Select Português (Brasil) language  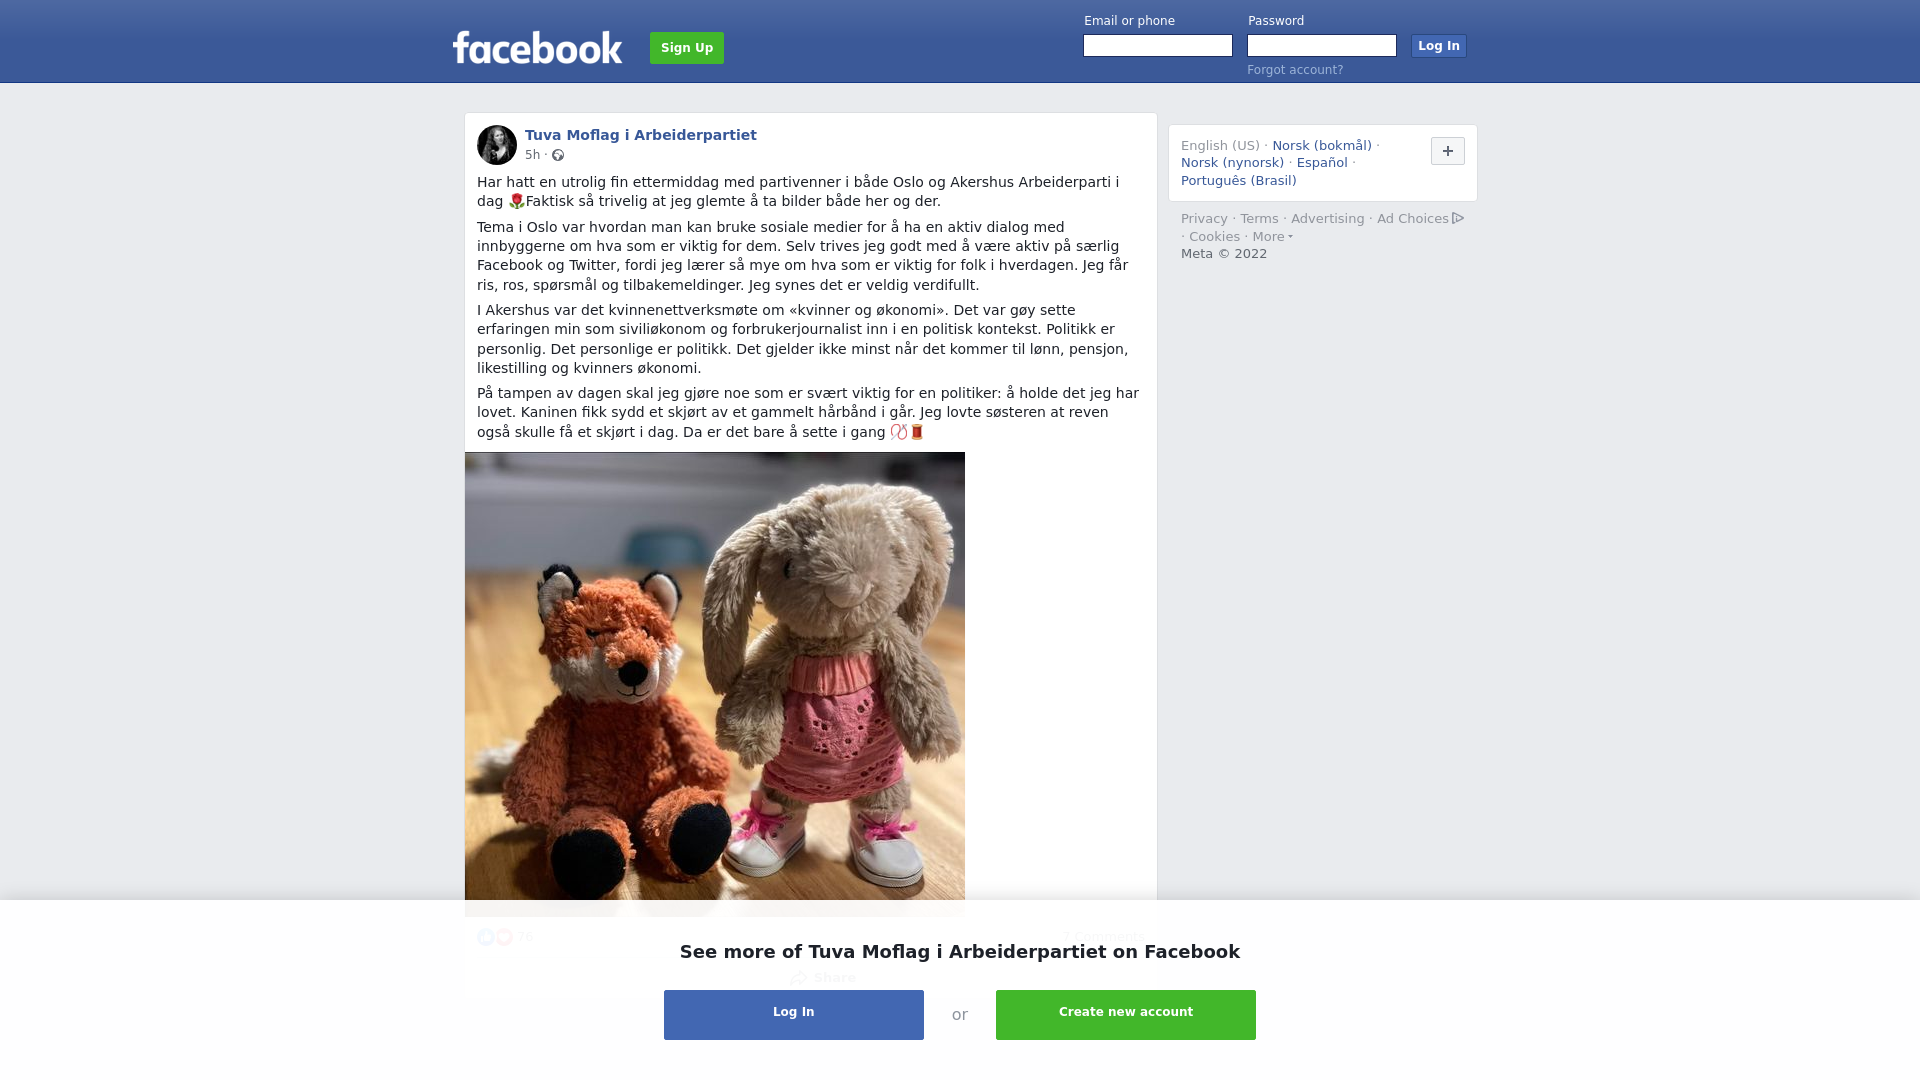(1239, 181)
